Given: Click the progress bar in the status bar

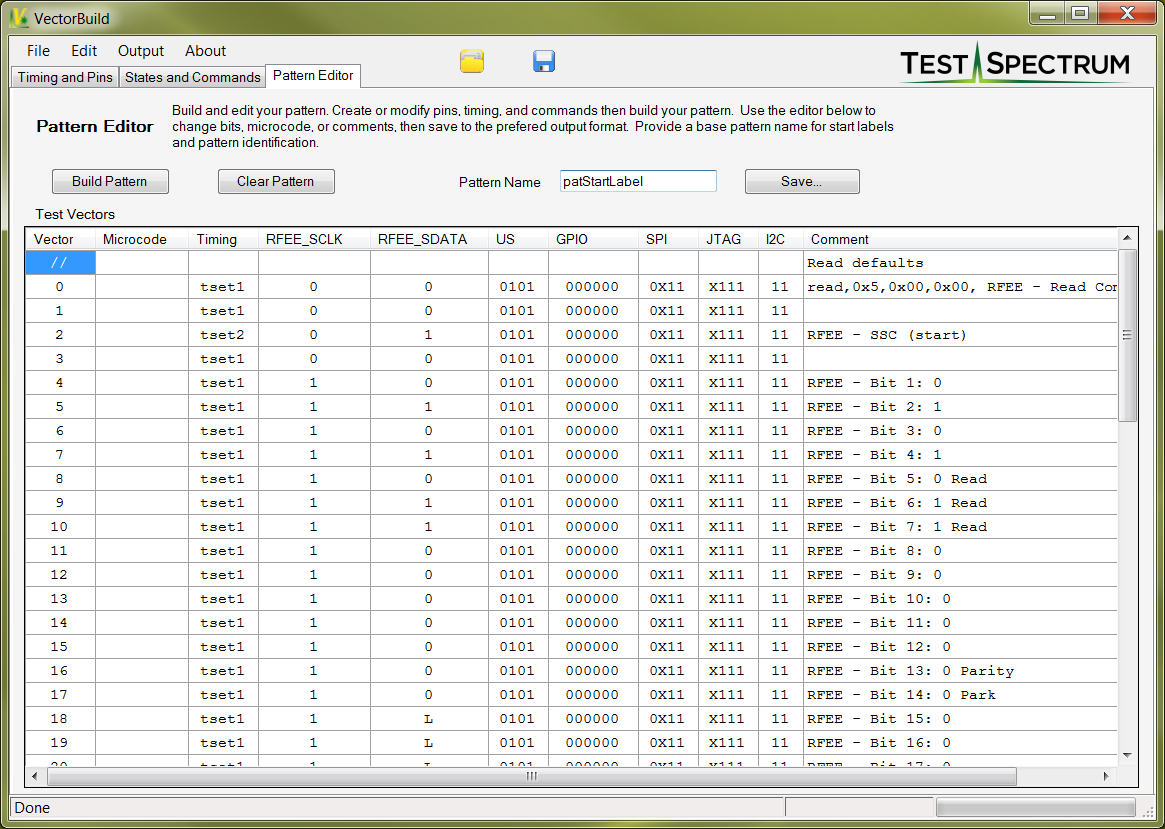Looking at the screenshot, I should 1035,806.
